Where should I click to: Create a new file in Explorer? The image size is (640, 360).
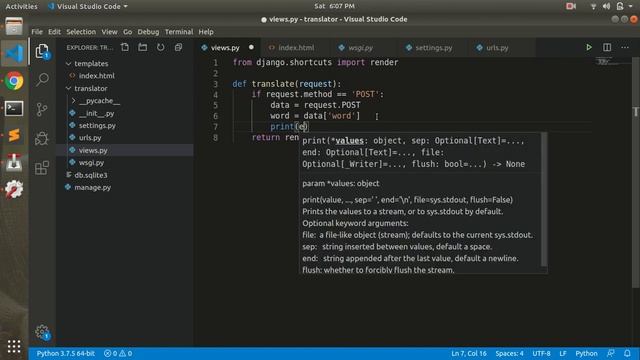click(125, 47)
